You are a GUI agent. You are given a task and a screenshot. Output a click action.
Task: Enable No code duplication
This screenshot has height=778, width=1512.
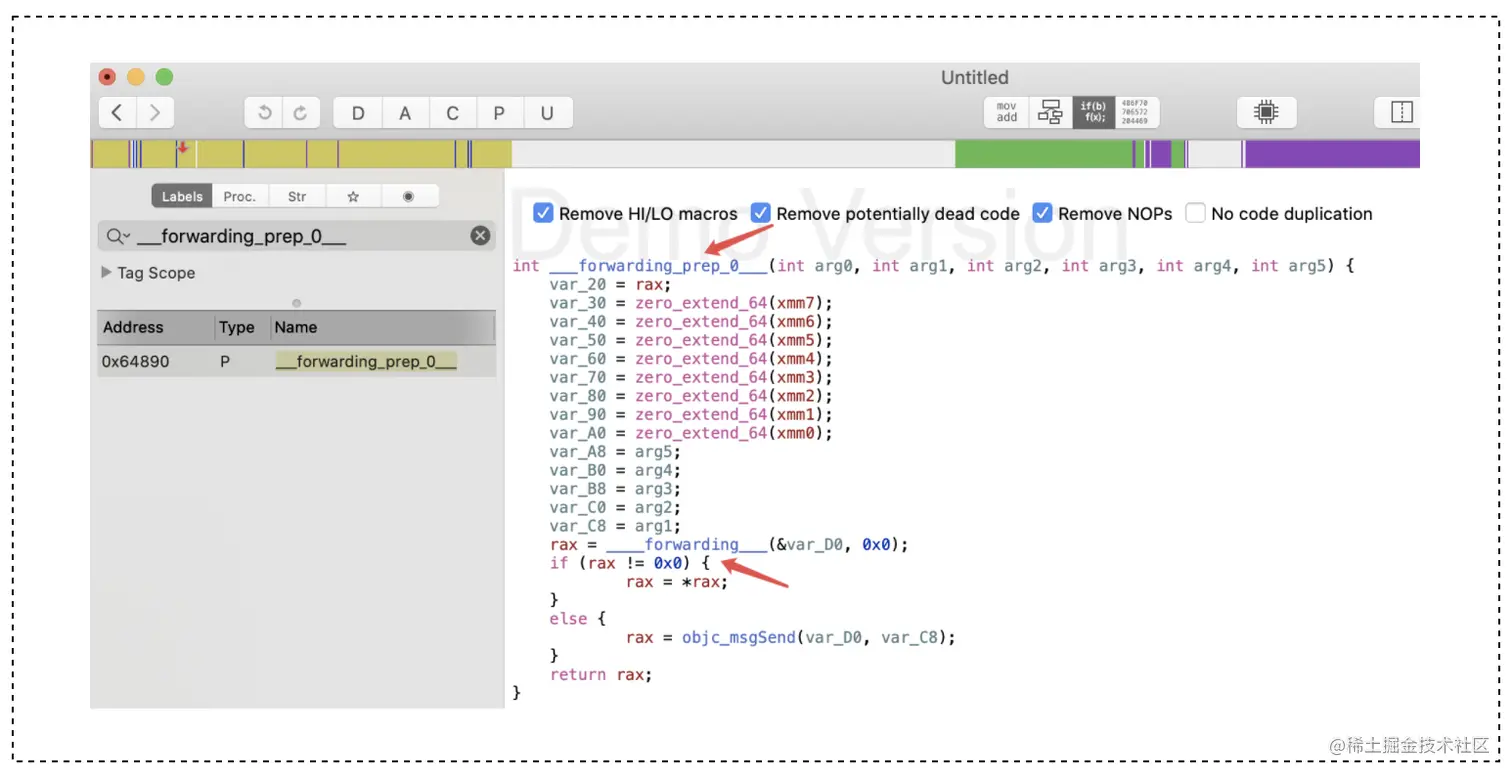1195,213
